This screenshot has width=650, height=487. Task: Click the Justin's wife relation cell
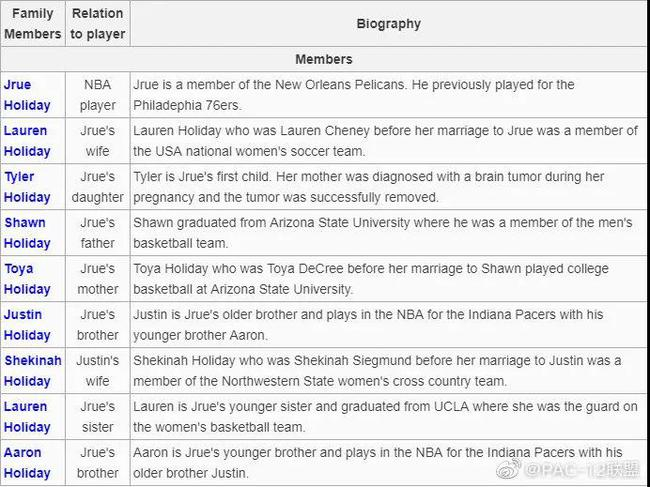pos(98,371)
